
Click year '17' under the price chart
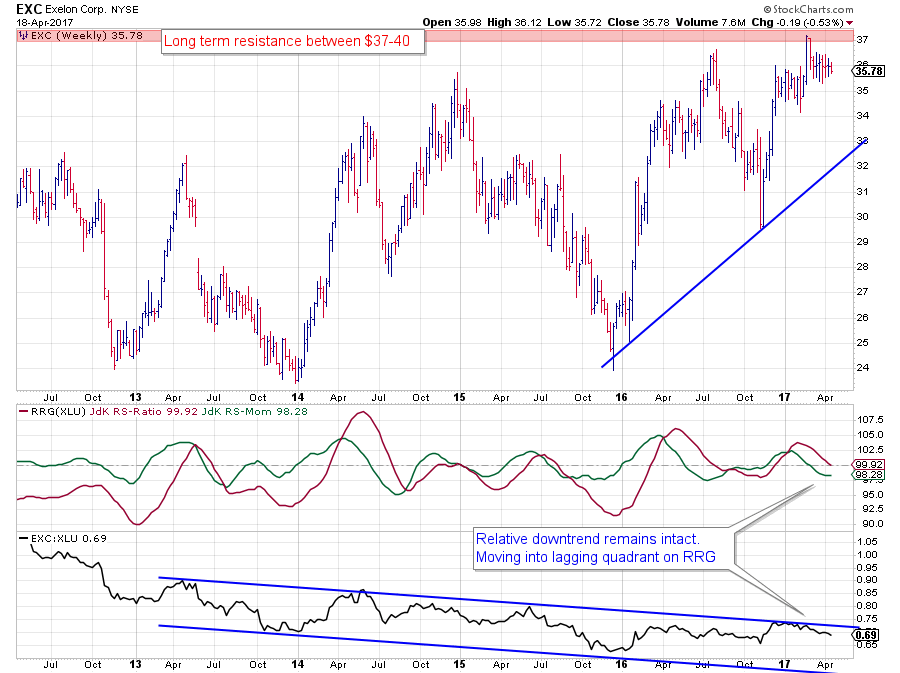(x=784, y=397)
